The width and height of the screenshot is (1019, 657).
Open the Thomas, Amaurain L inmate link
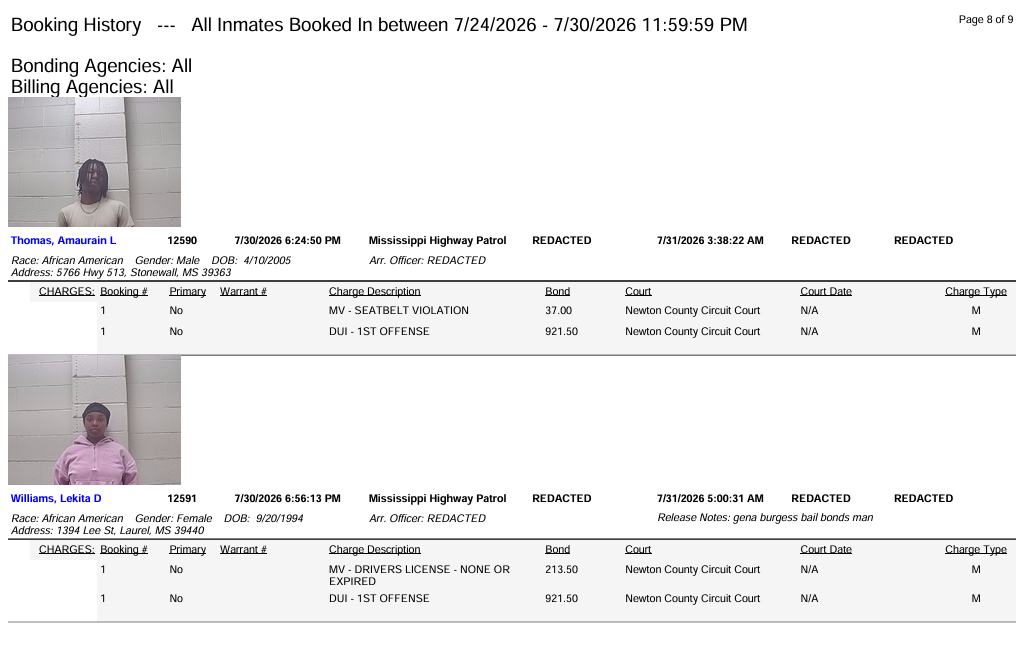coord(63,240)
